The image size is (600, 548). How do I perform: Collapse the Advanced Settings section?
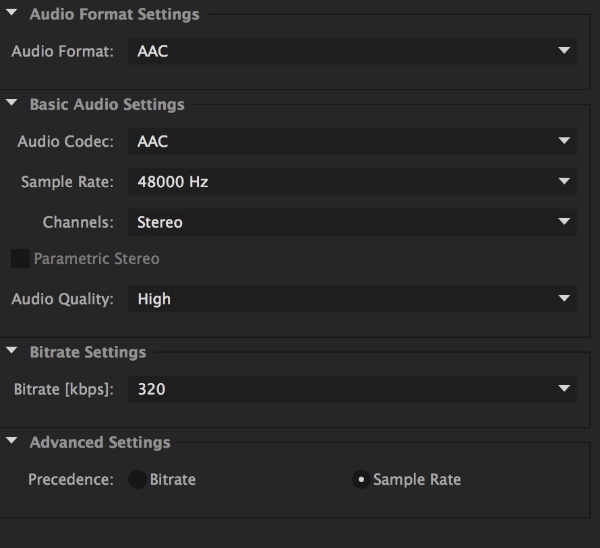pos(12,440)
